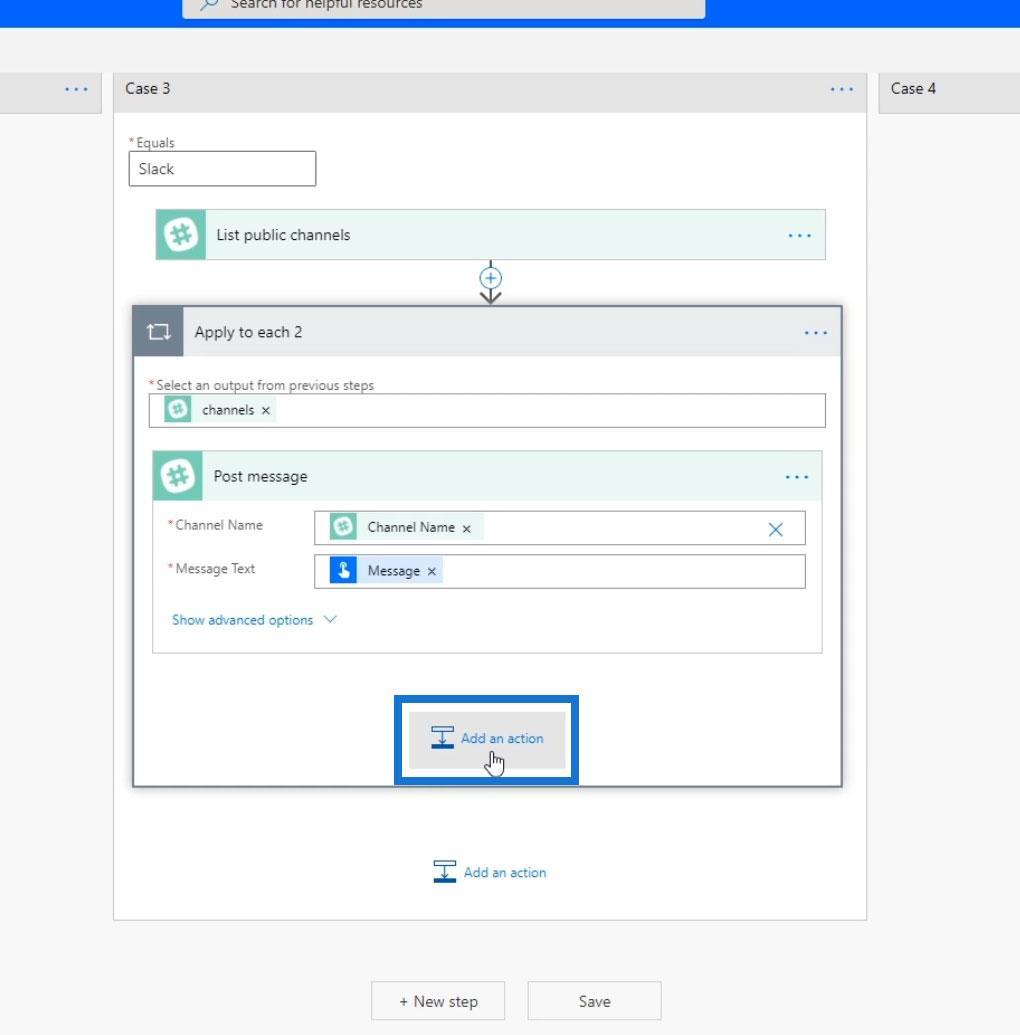The height and width of the screenshot is (1035, 1020).
Task: Click Add an action below the loop in Case 3
Action: [x=489, y=872]
